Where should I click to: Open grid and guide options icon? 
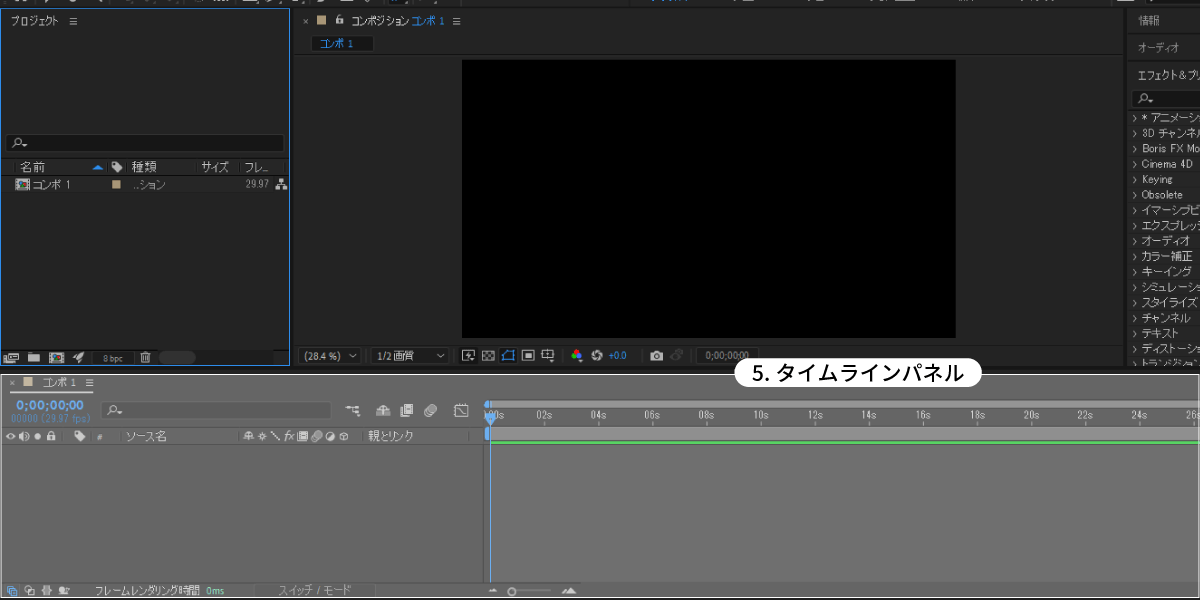tap(547, 355)
